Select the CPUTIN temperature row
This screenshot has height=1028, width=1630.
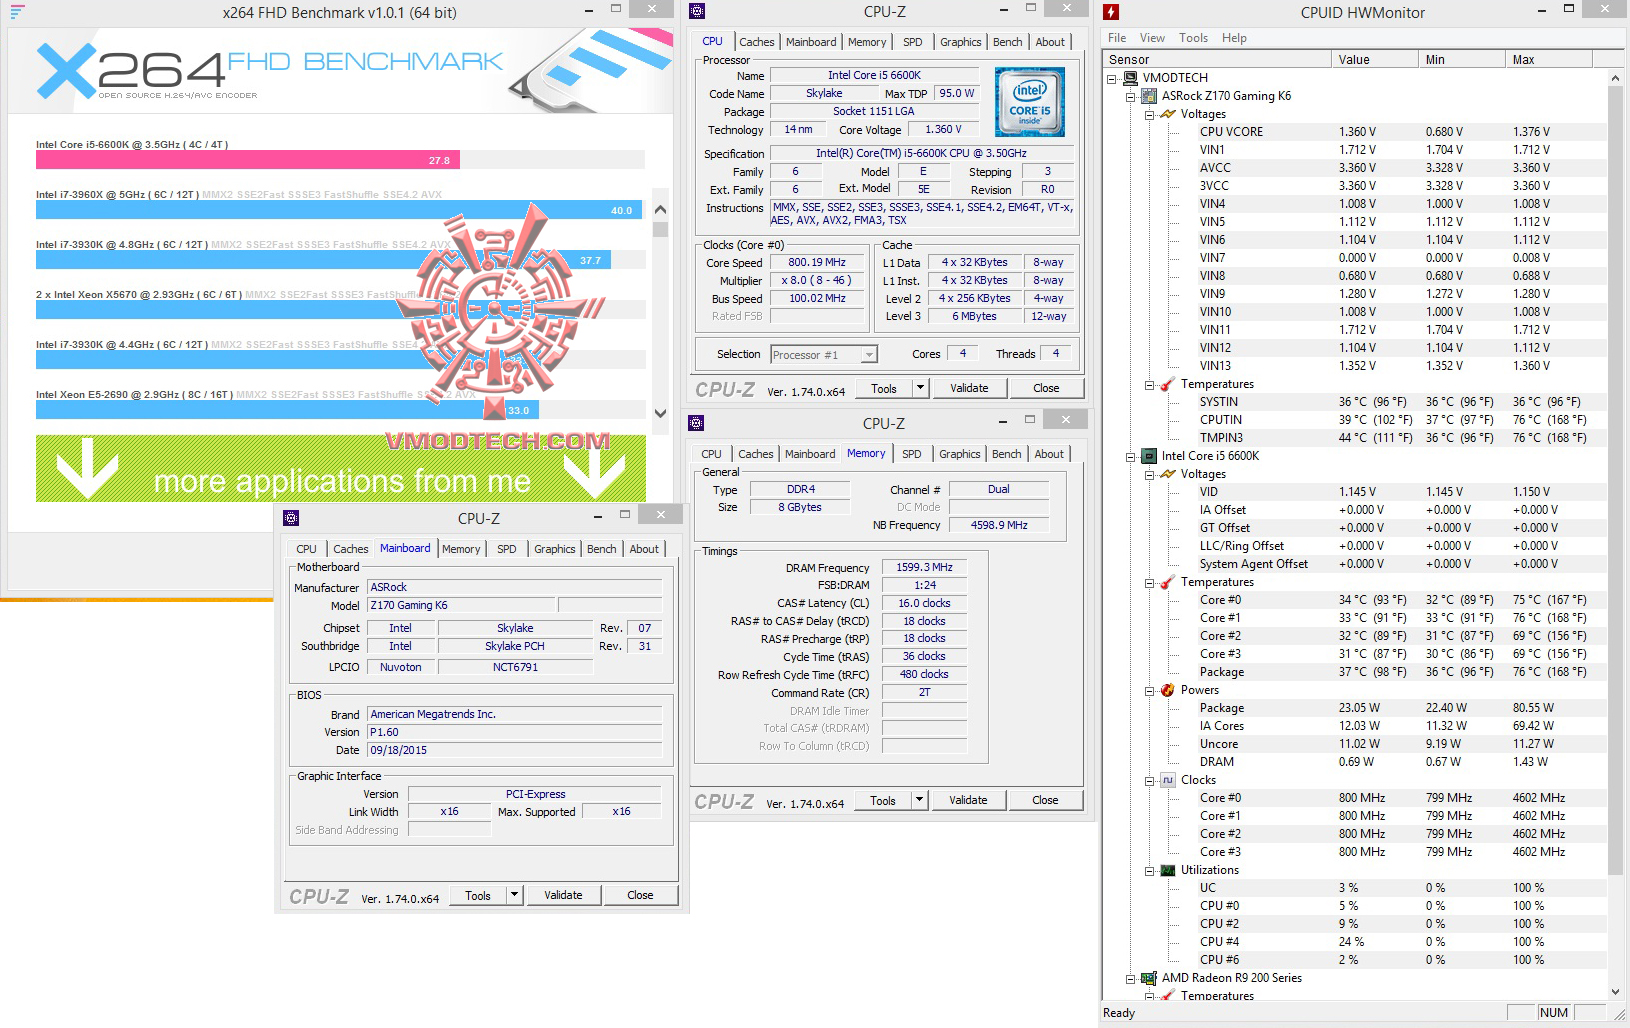tap(1400, 420)
